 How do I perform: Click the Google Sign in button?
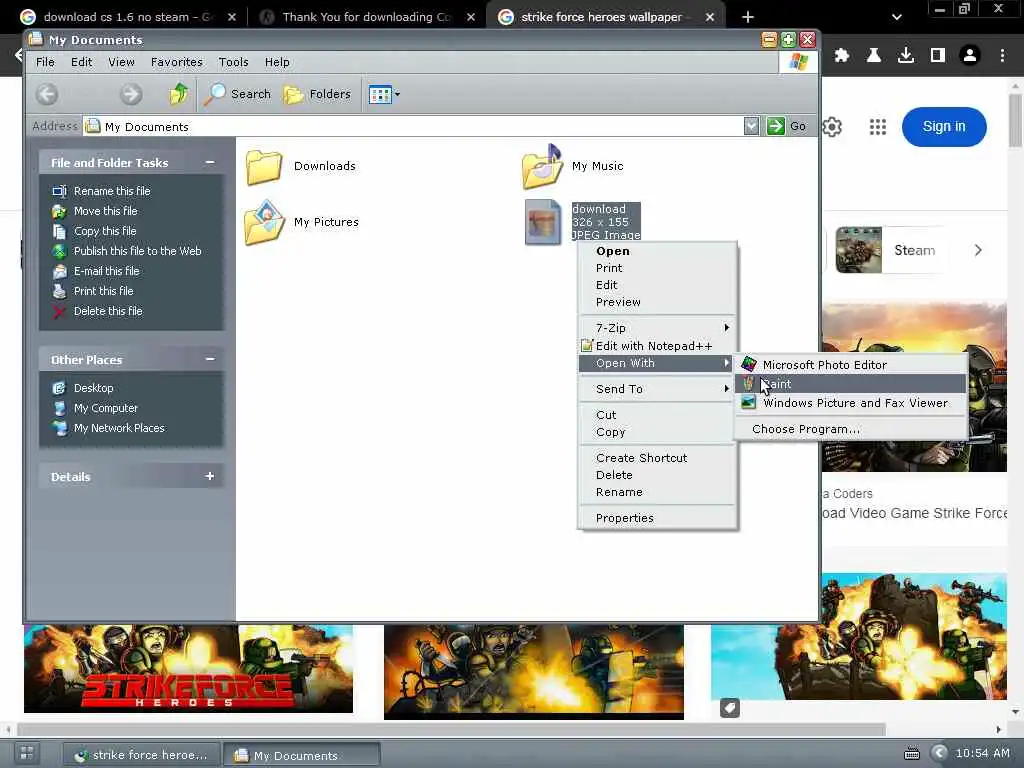coord(944,127)
